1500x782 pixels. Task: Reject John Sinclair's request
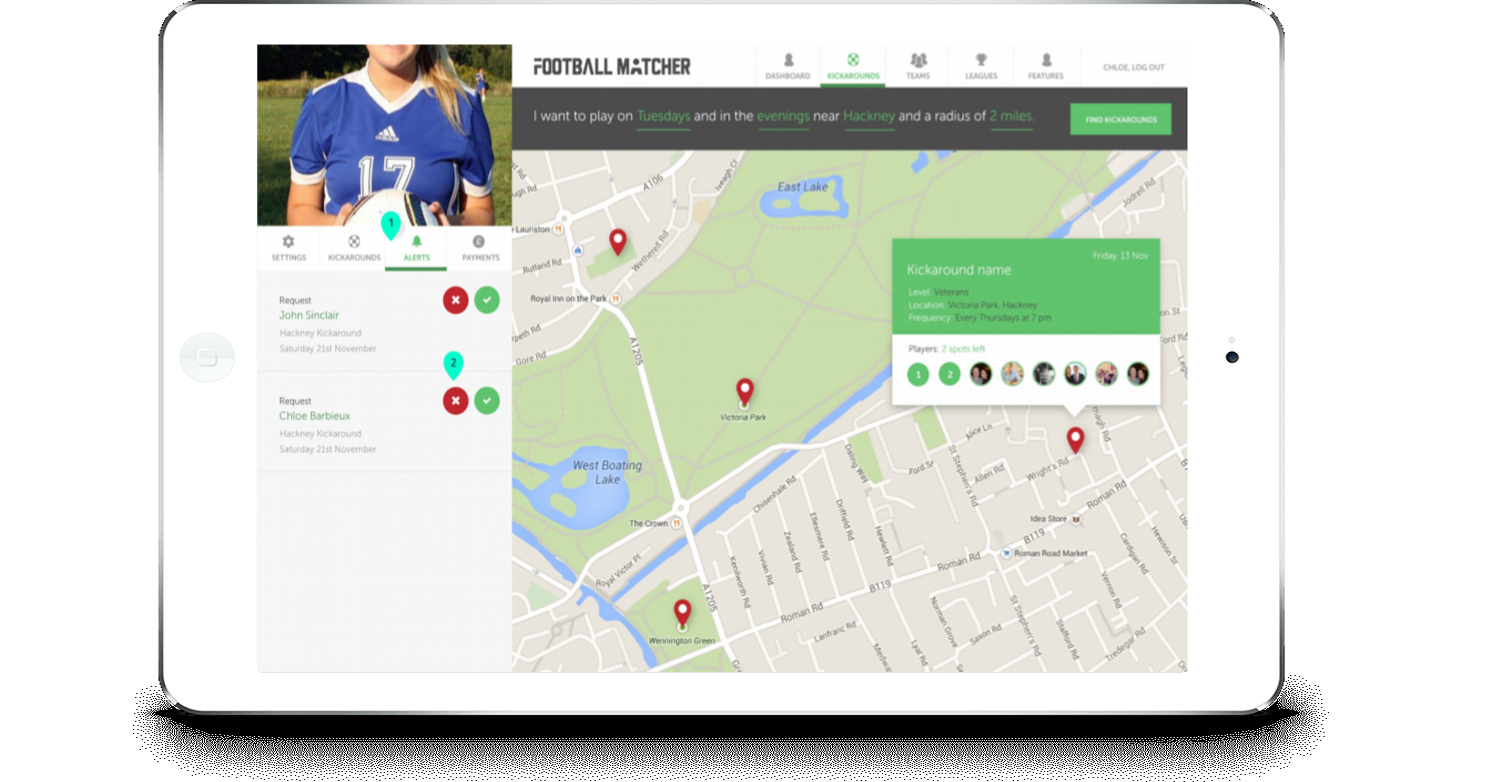(x=456, y=300)
